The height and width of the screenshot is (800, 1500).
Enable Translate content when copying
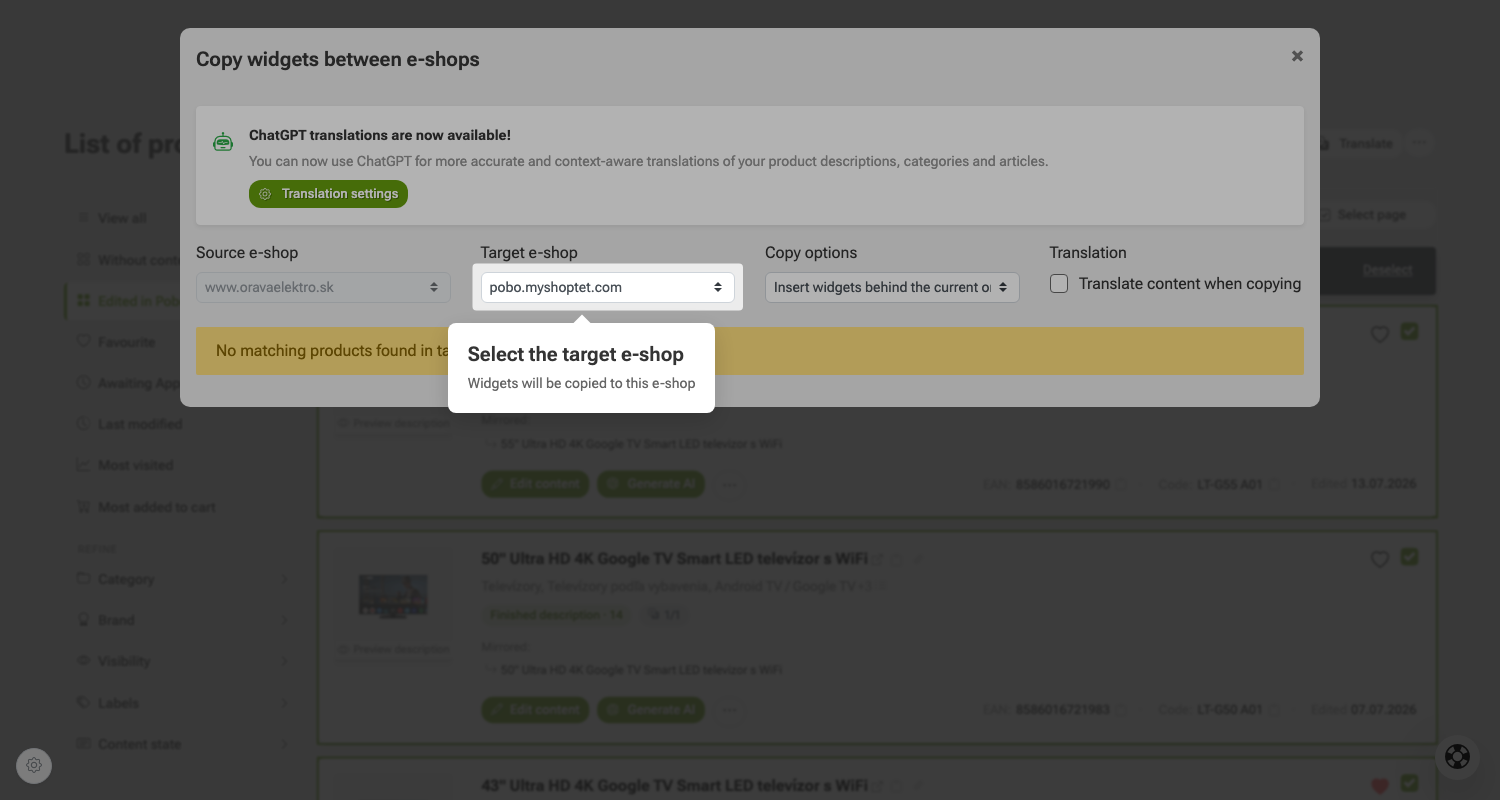1059,284
